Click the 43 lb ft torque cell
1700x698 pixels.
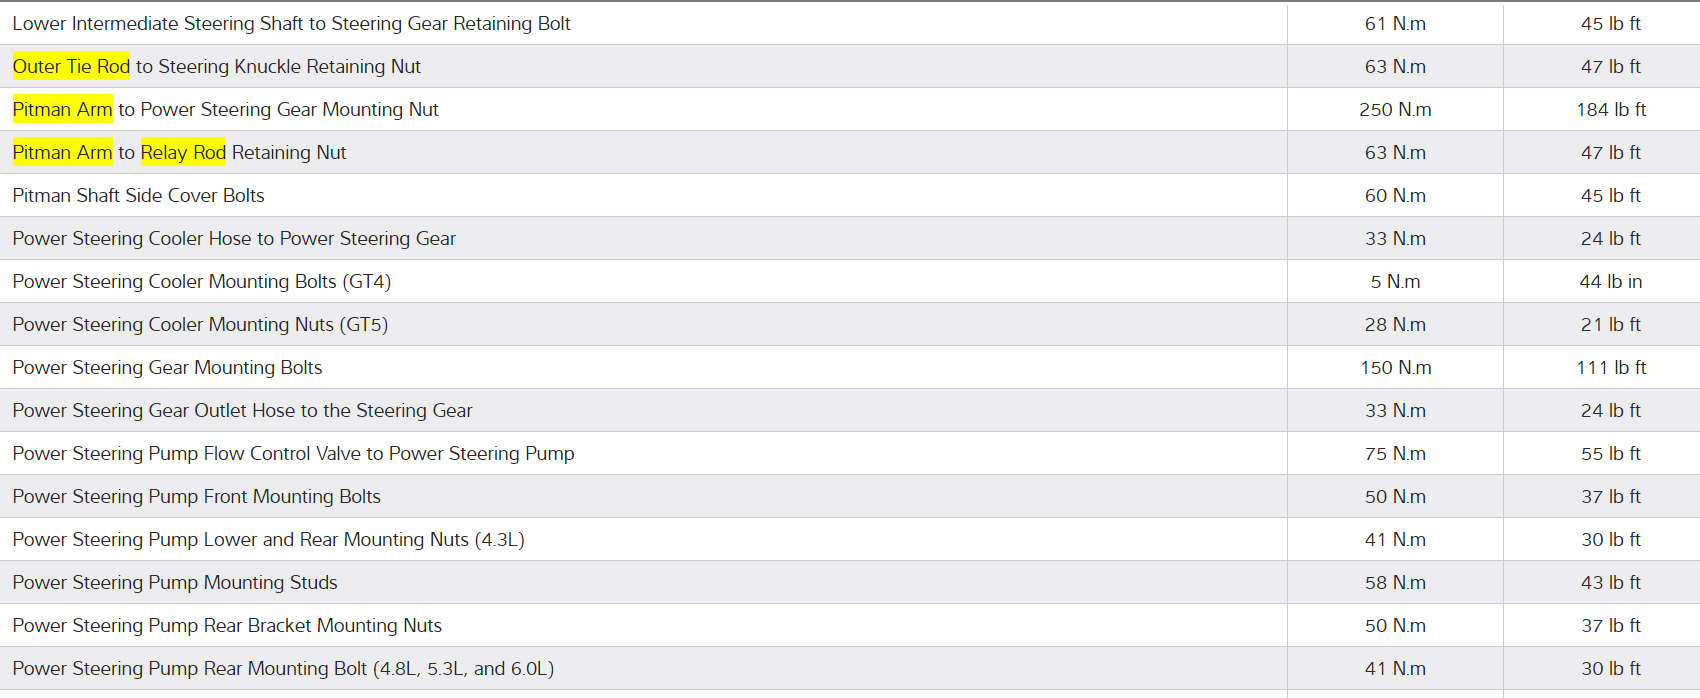click(1611, 582)
